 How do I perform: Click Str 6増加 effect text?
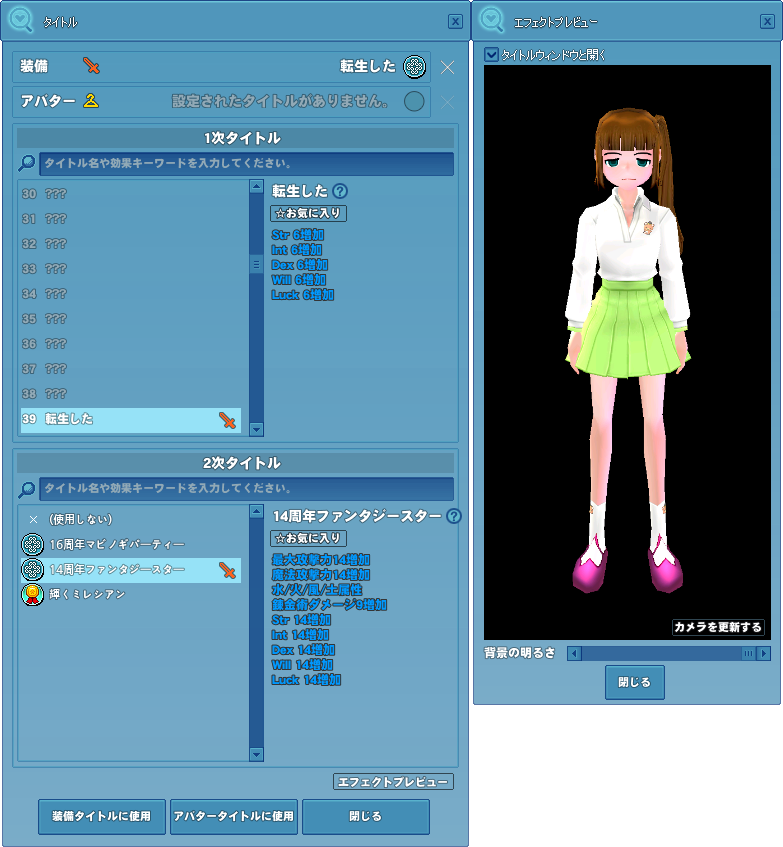[x=298, y=235]
